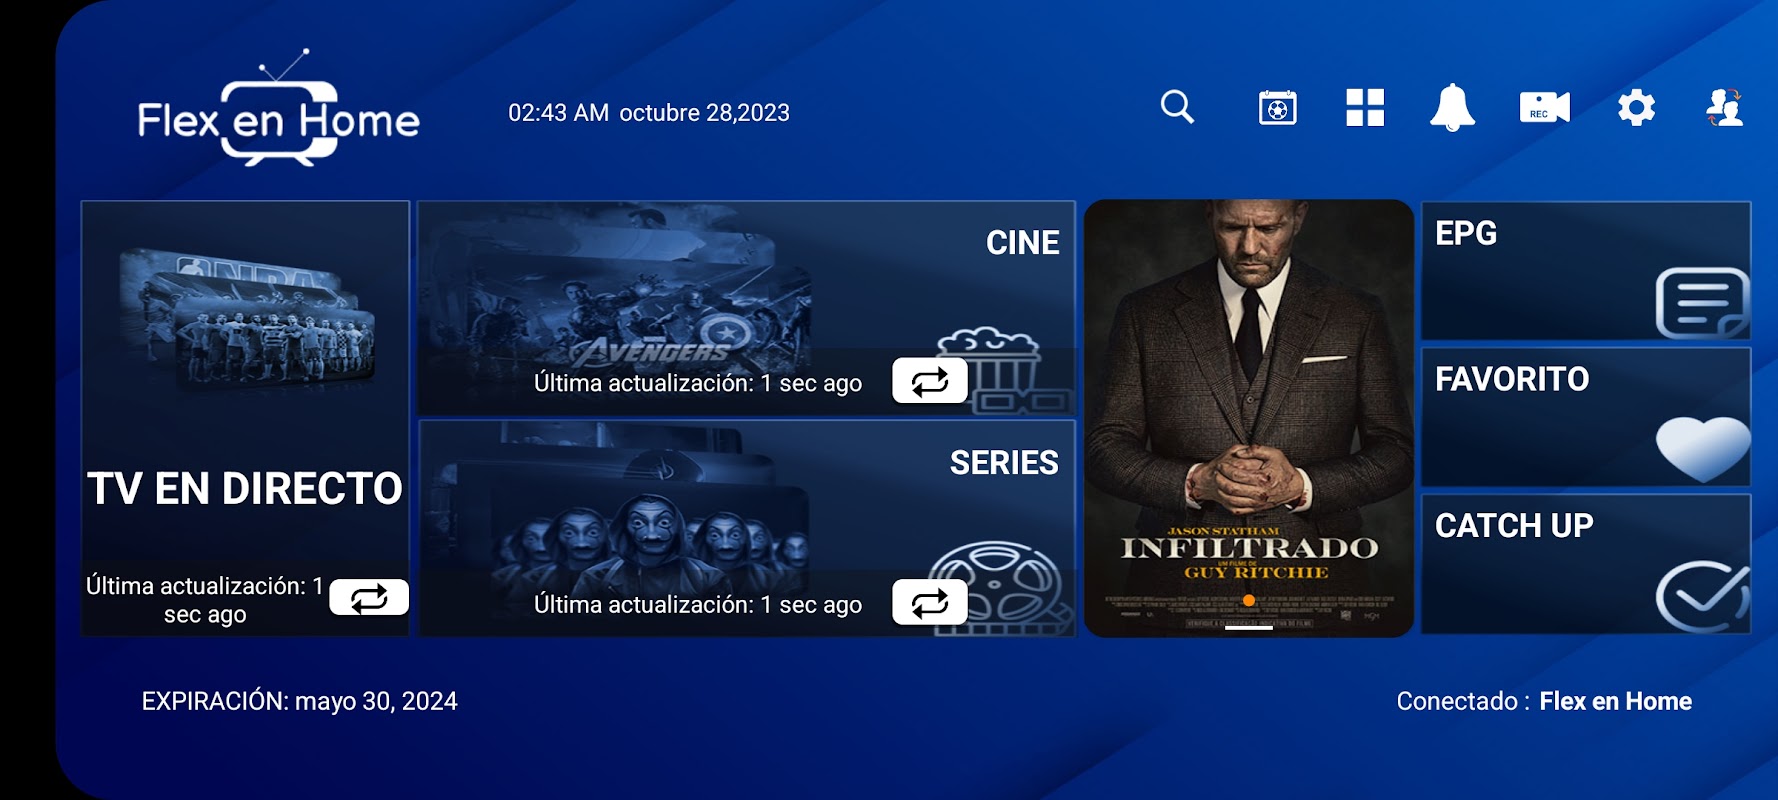The height and width of the screenshot is (800, 1778).
Task: Open the settings gear icon
Action: tap(1636, 107)
